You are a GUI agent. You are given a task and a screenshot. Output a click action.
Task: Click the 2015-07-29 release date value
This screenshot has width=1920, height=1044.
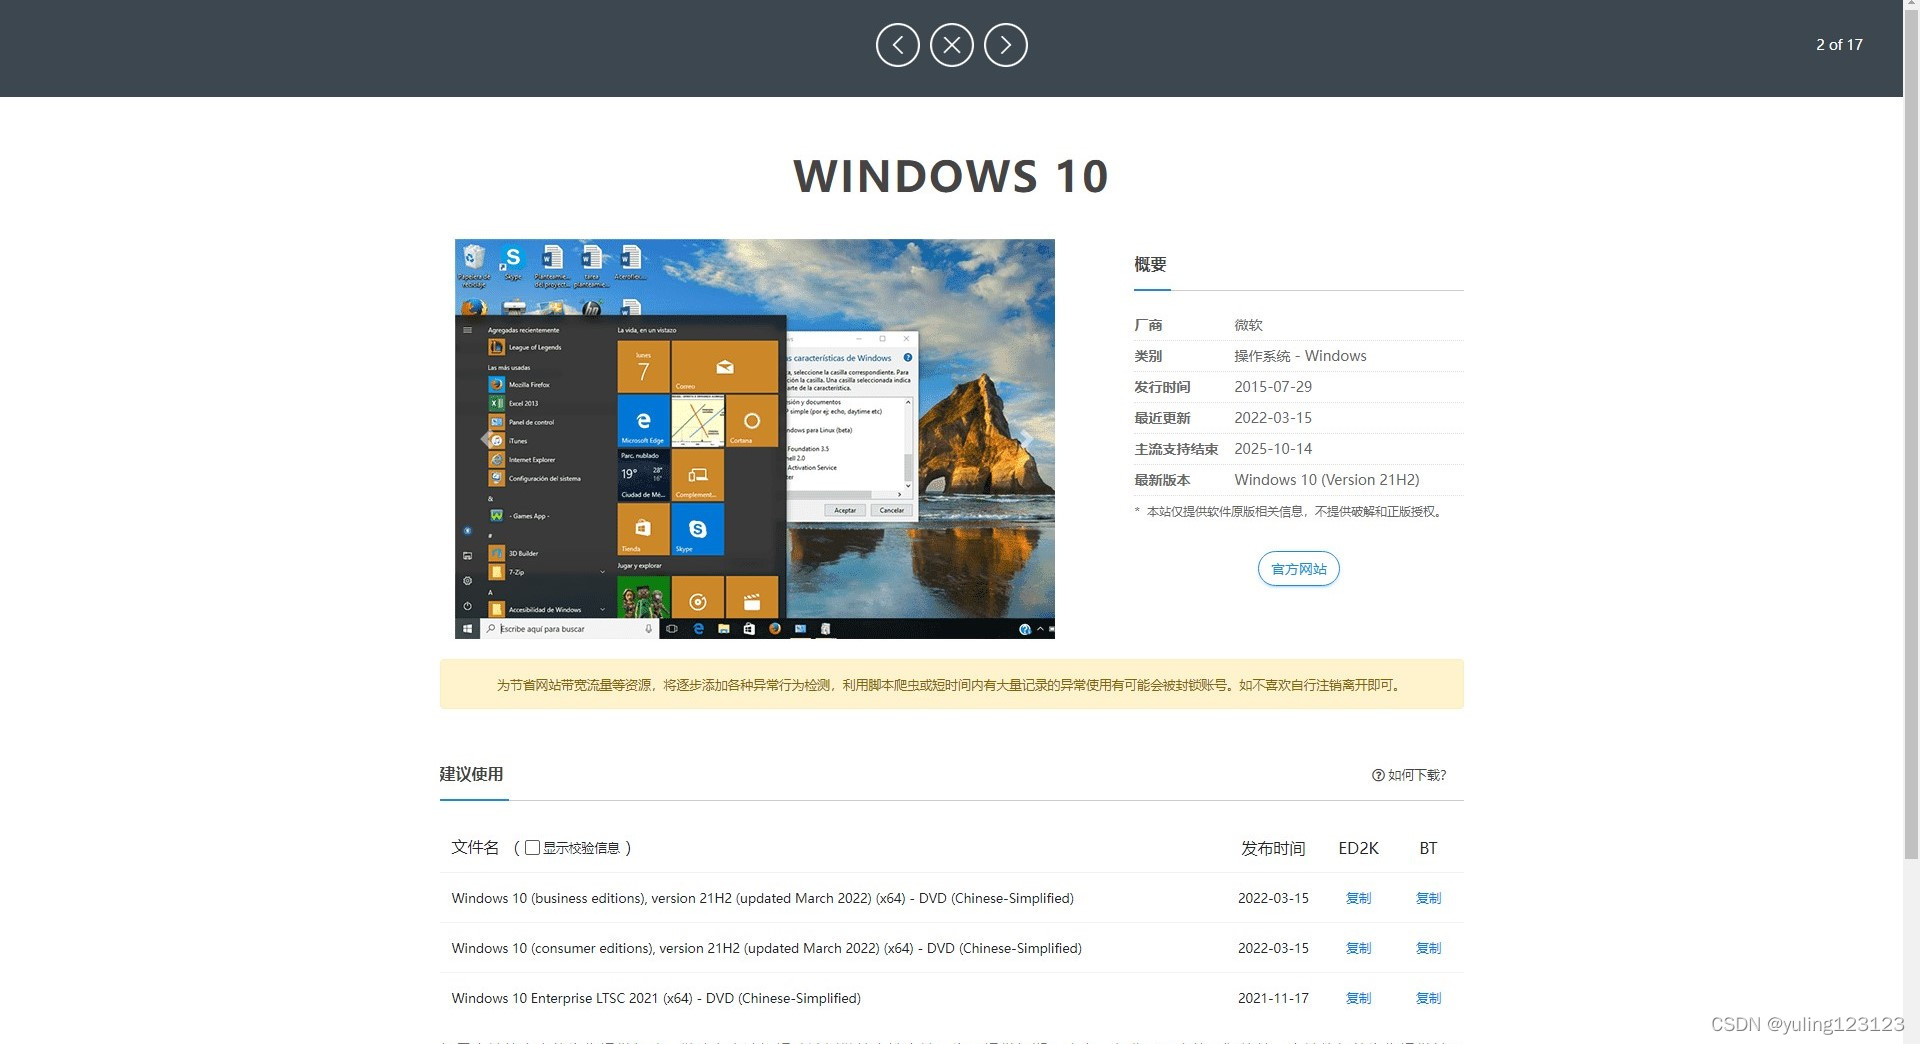1273,387
